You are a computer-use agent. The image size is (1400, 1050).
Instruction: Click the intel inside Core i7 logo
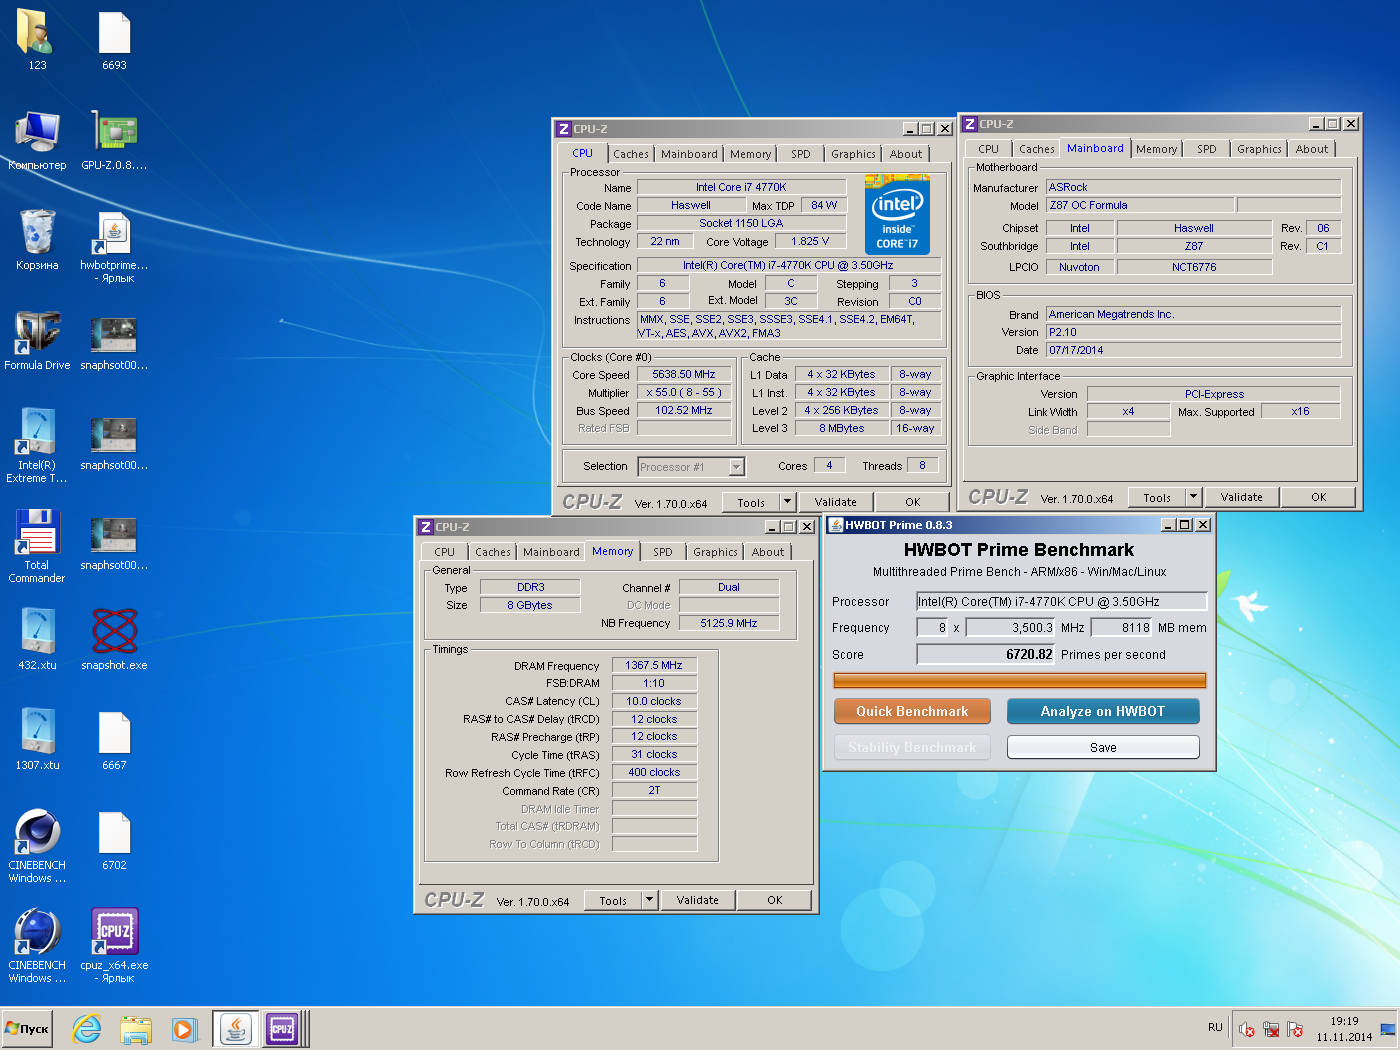897,215
